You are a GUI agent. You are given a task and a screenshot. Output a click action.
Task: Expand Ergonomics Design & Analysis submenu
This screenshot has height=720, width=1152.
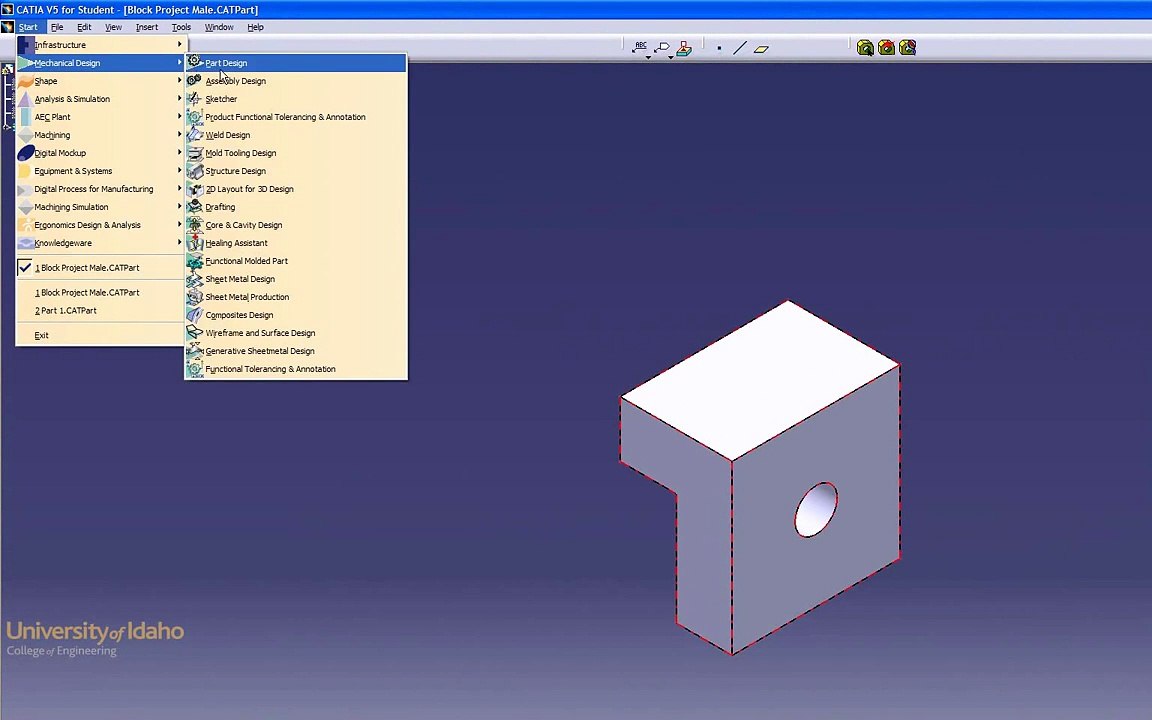(100, 225)
